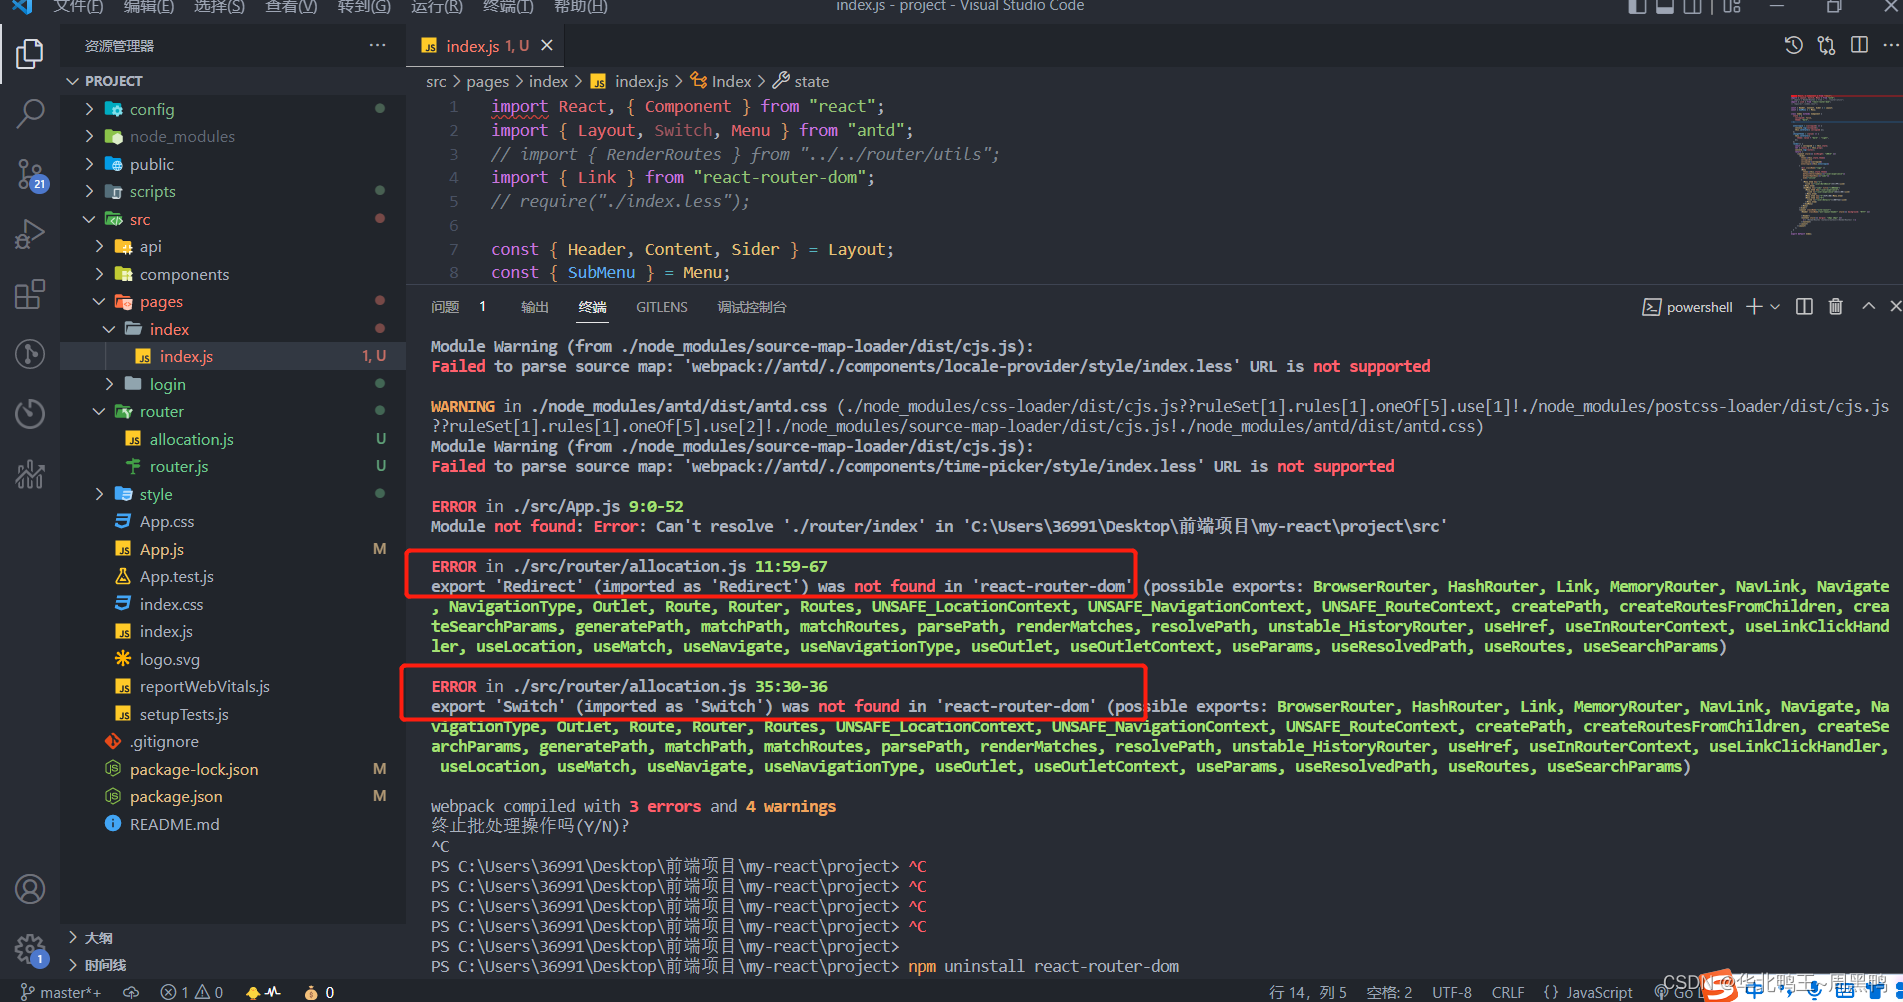Open App.js in file tree
This screenshot has height=1002, width=1903.
coord(232,549)
